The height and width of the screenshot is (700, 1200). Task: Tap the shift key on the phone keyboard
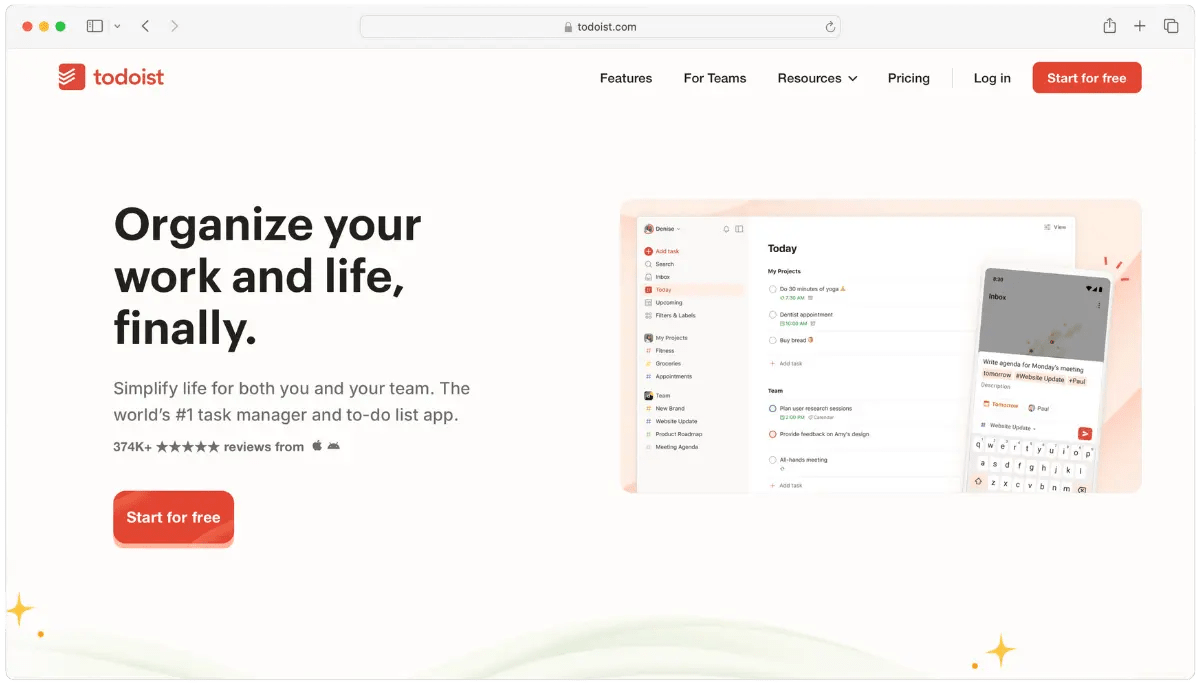point(978,481)
